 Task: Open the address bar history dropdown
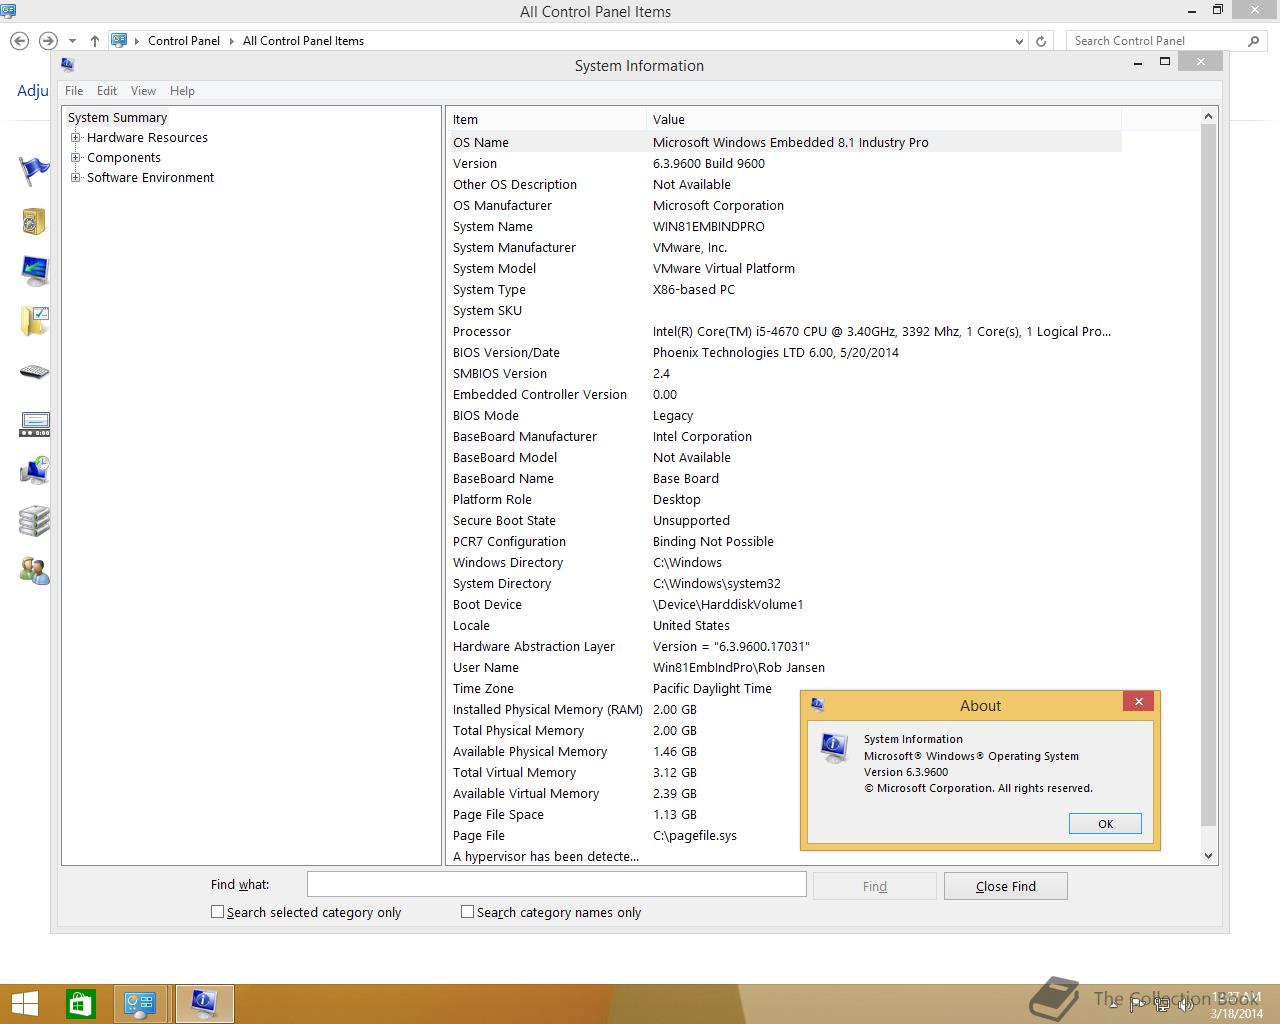tap(1019, 41)
